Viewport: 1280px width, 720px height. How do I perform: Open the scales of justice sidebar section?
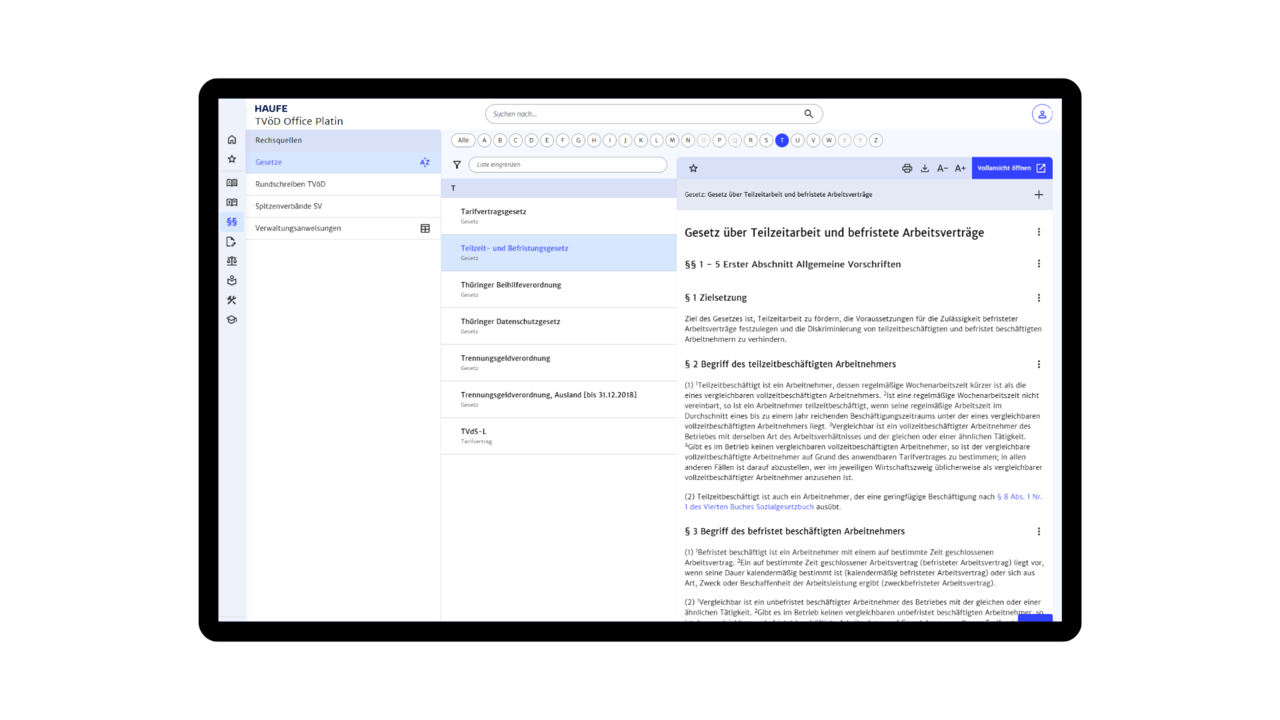click(x=232, y=261)
